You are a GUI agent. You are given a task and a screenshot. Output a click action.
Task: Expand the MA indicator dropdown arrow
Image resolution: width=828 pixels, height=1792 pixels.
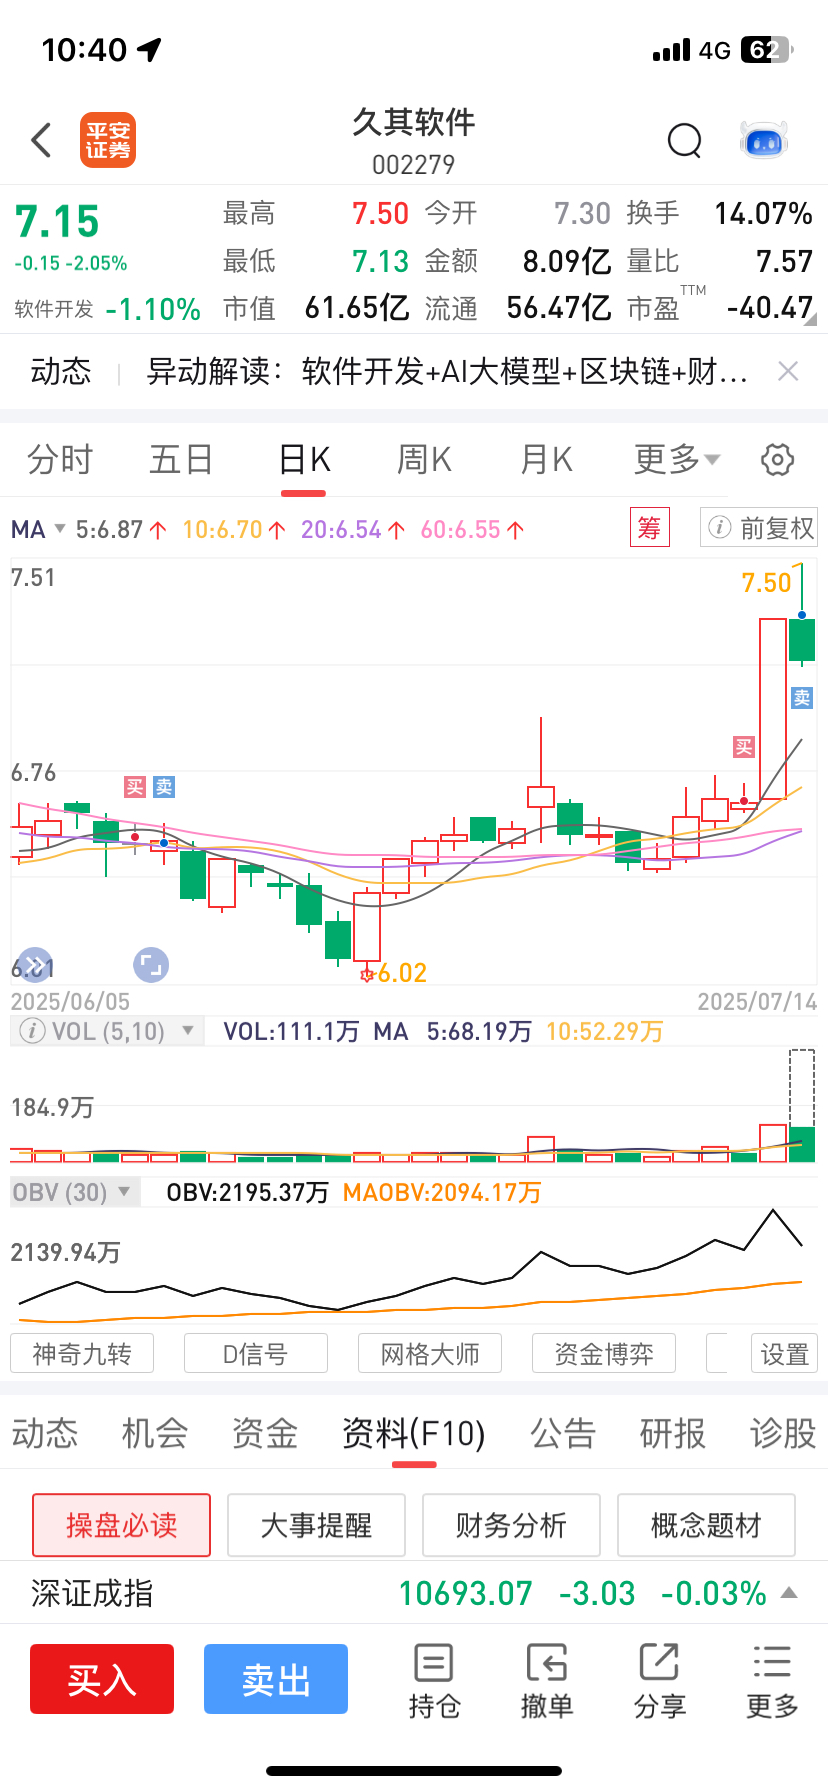59,528
